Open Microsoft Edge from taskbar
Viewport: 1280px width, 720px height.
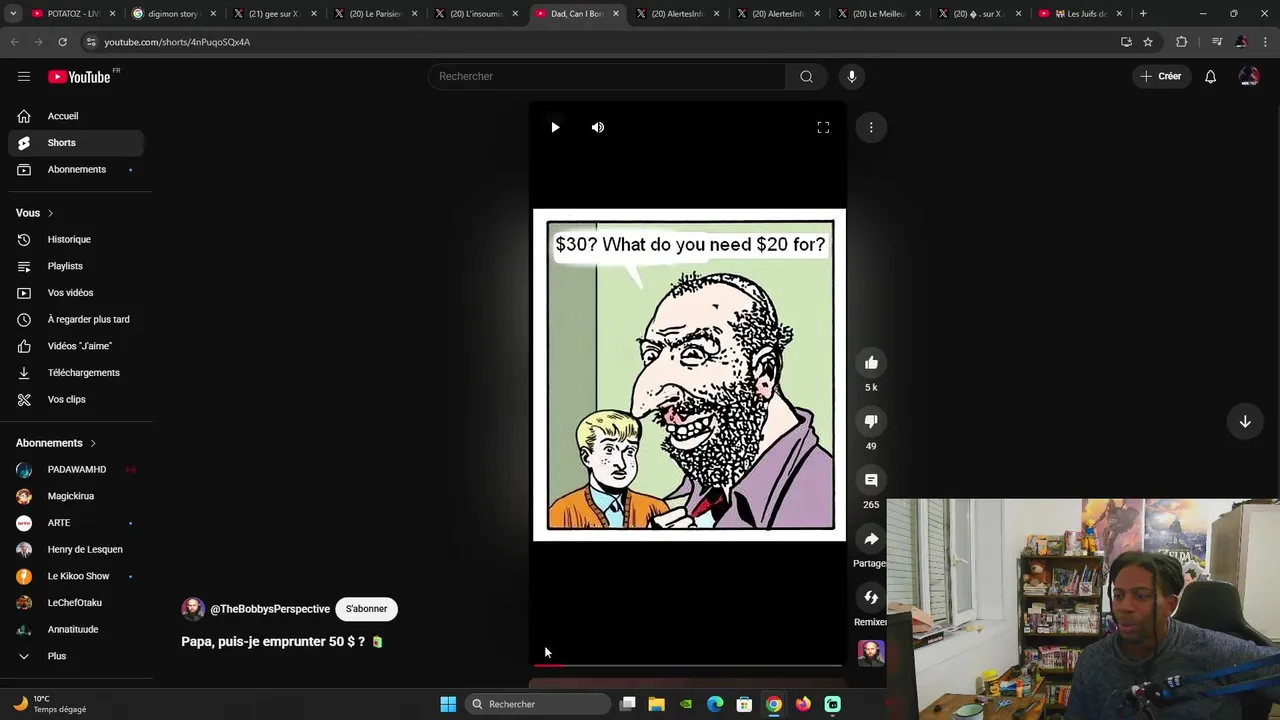[715, 704]
